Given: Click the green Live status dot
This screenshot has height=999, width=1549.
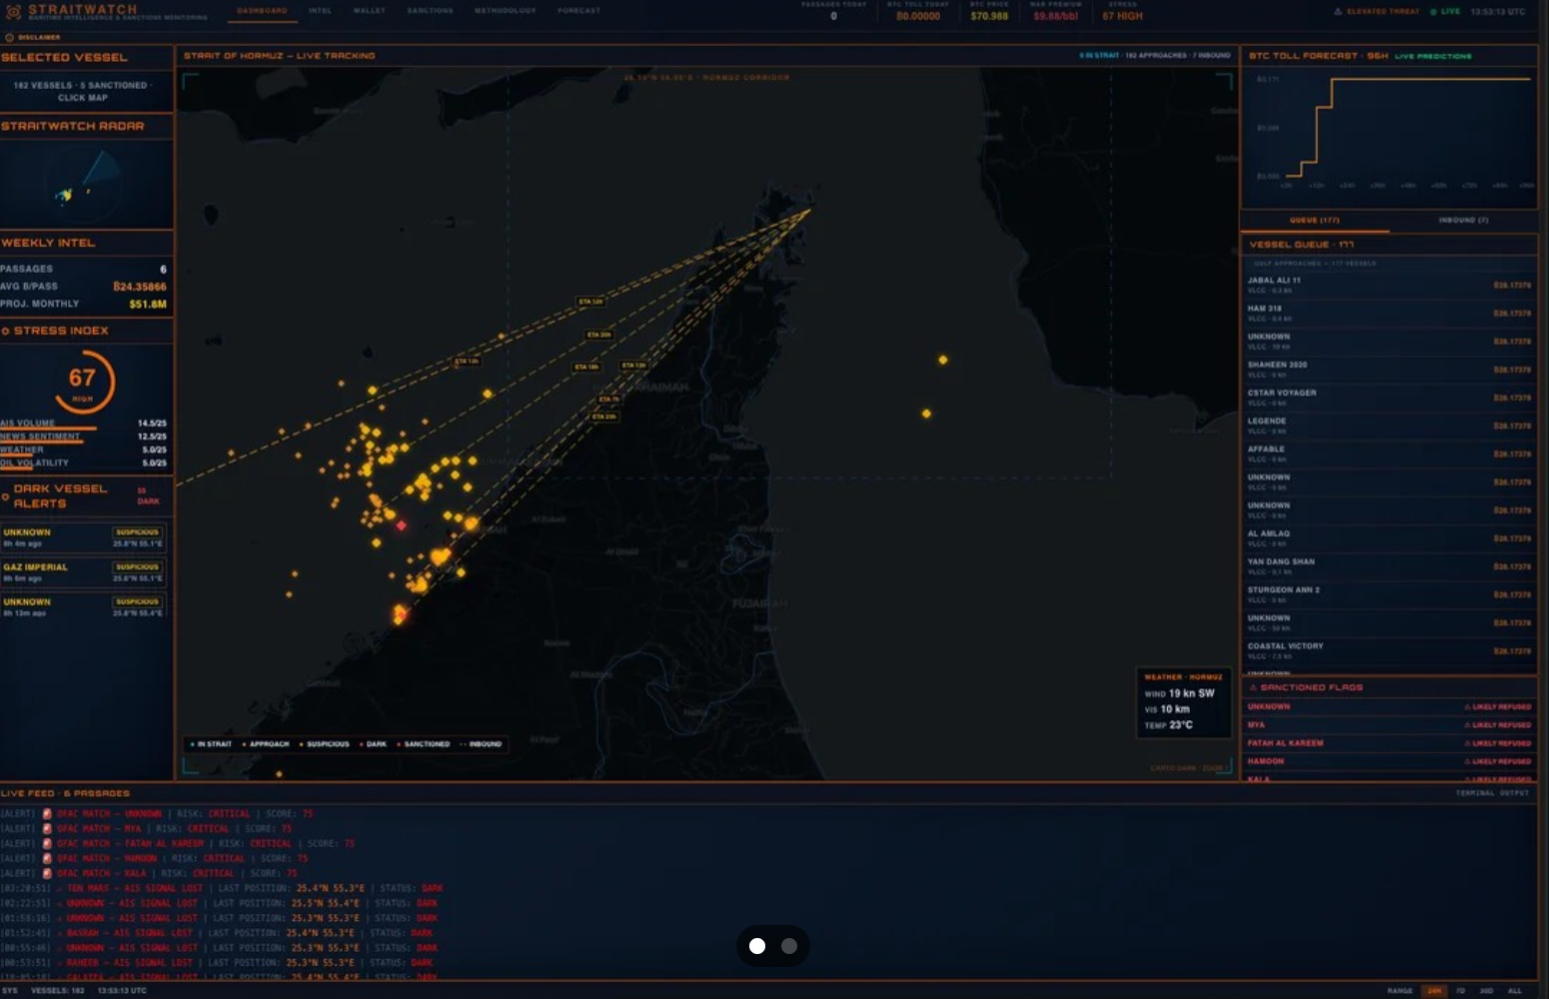Looking at the screenshot, I should [x=1433, y=12].
